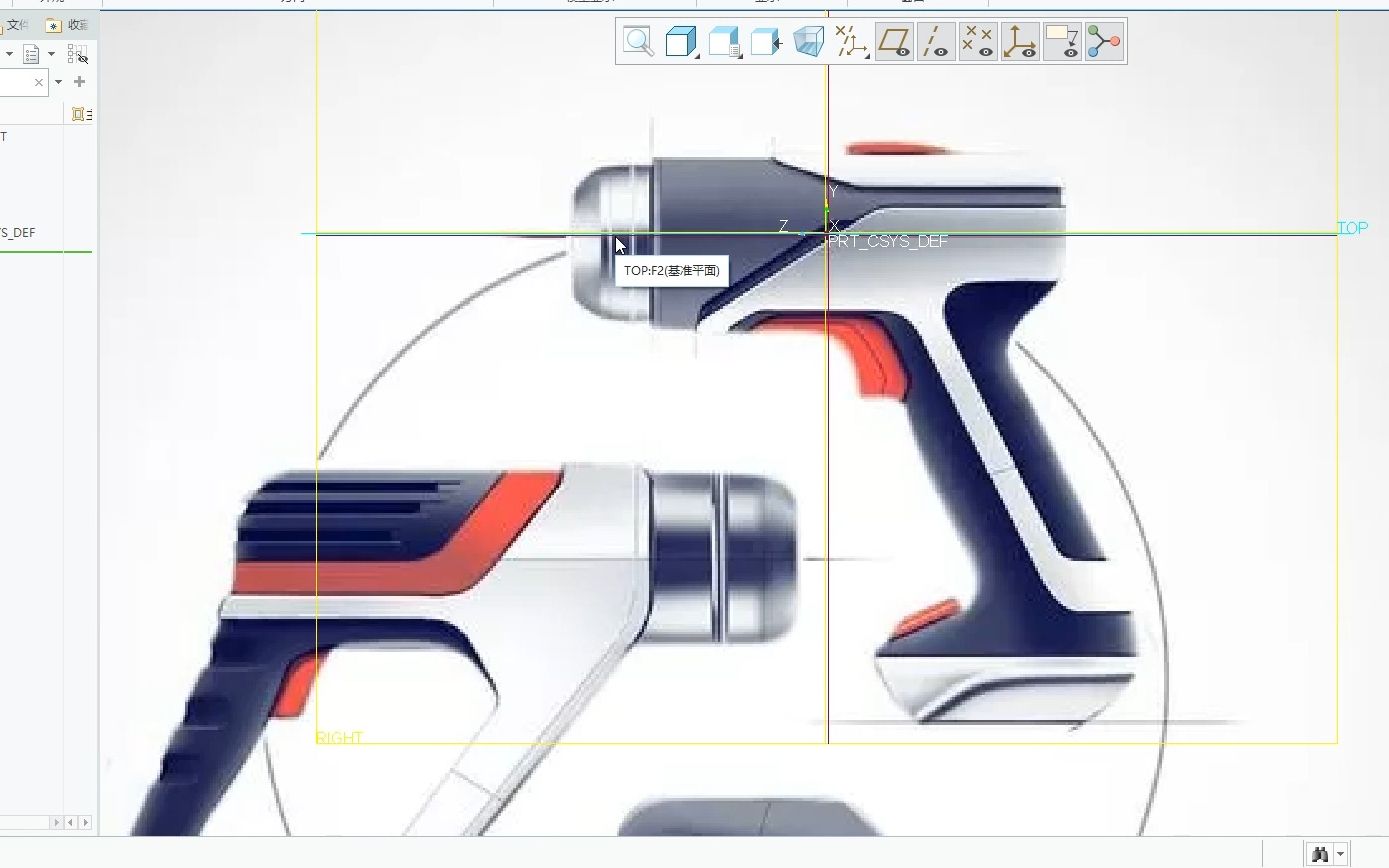Toggle annotation display
The width and height of the screenshot is (1389, 868).
(1062, 41)
